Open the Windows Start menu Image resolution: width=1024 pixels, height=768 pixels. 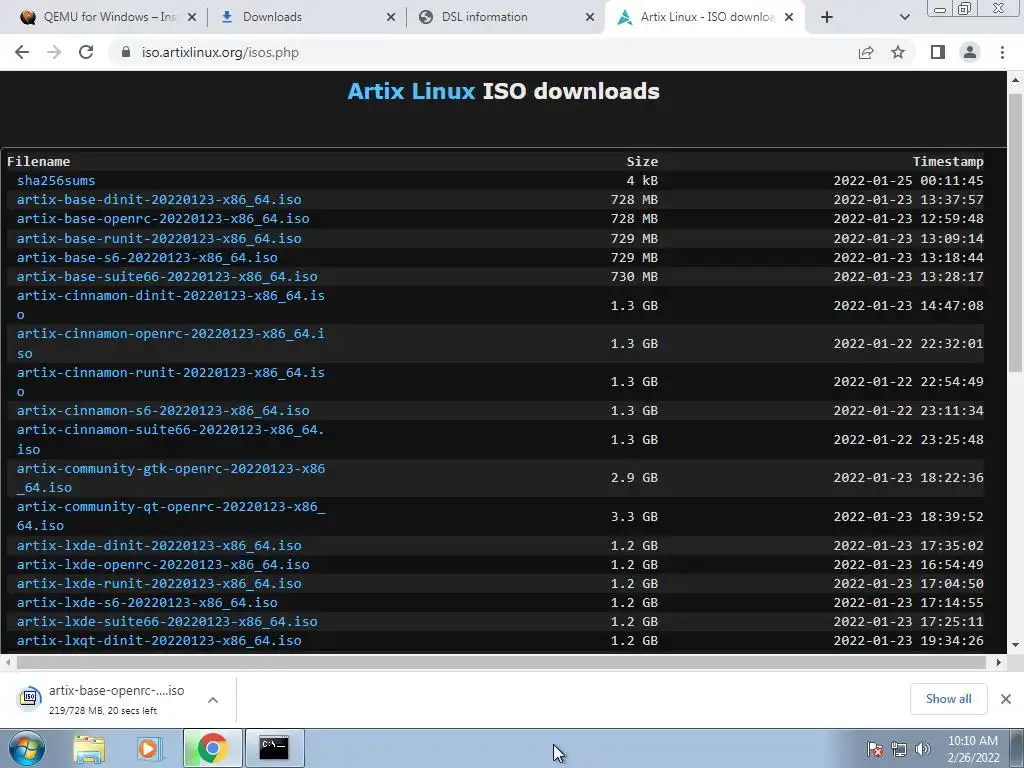click(x=25, y=748)
